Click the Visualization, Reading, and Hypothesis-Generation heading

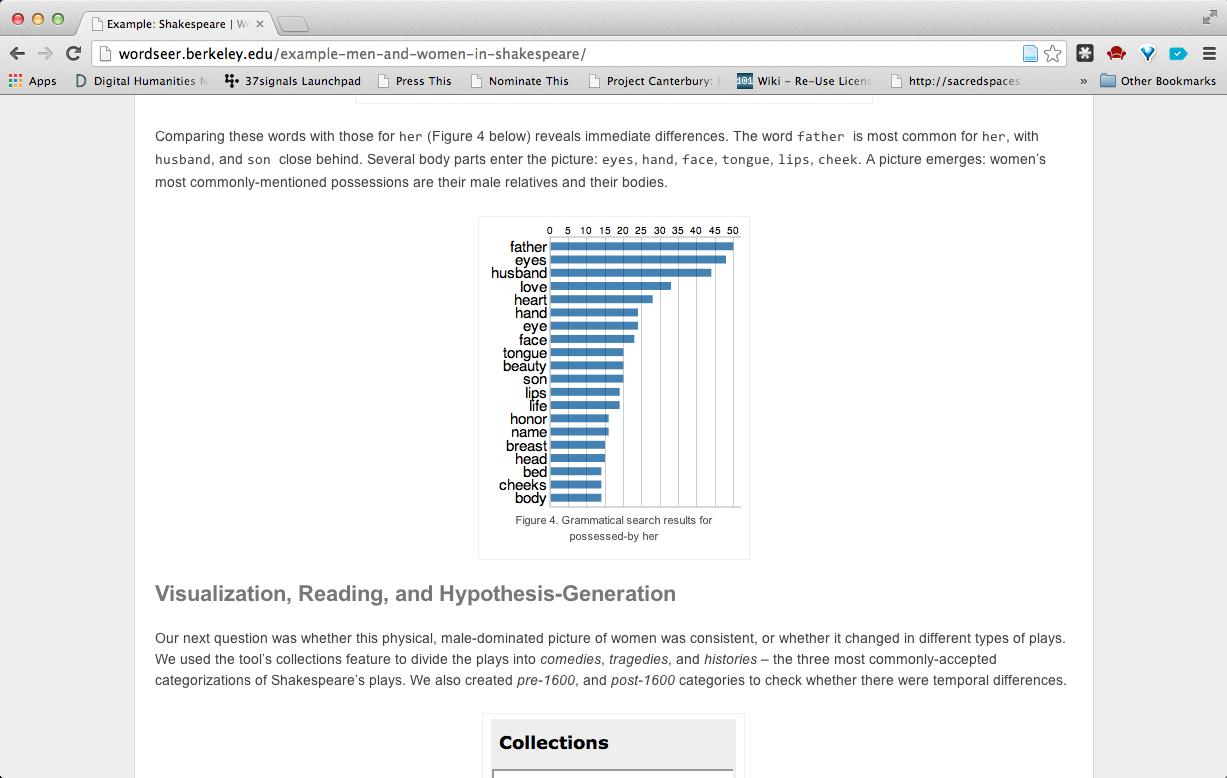pos(415,594)
